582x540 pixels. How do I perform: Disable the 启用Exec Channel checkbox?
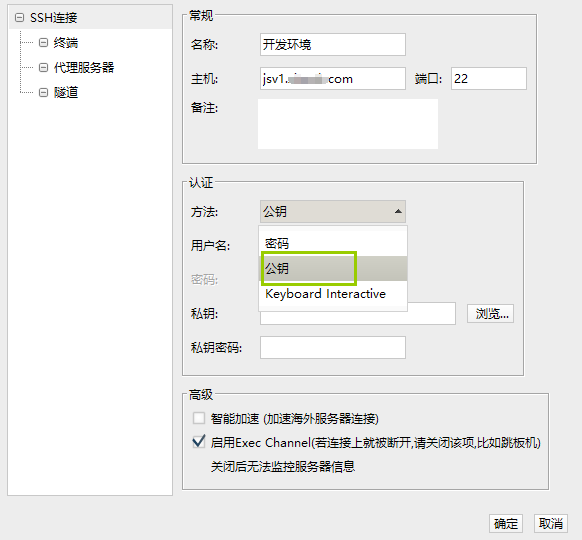pyautogui.click(x=199, y=442)
